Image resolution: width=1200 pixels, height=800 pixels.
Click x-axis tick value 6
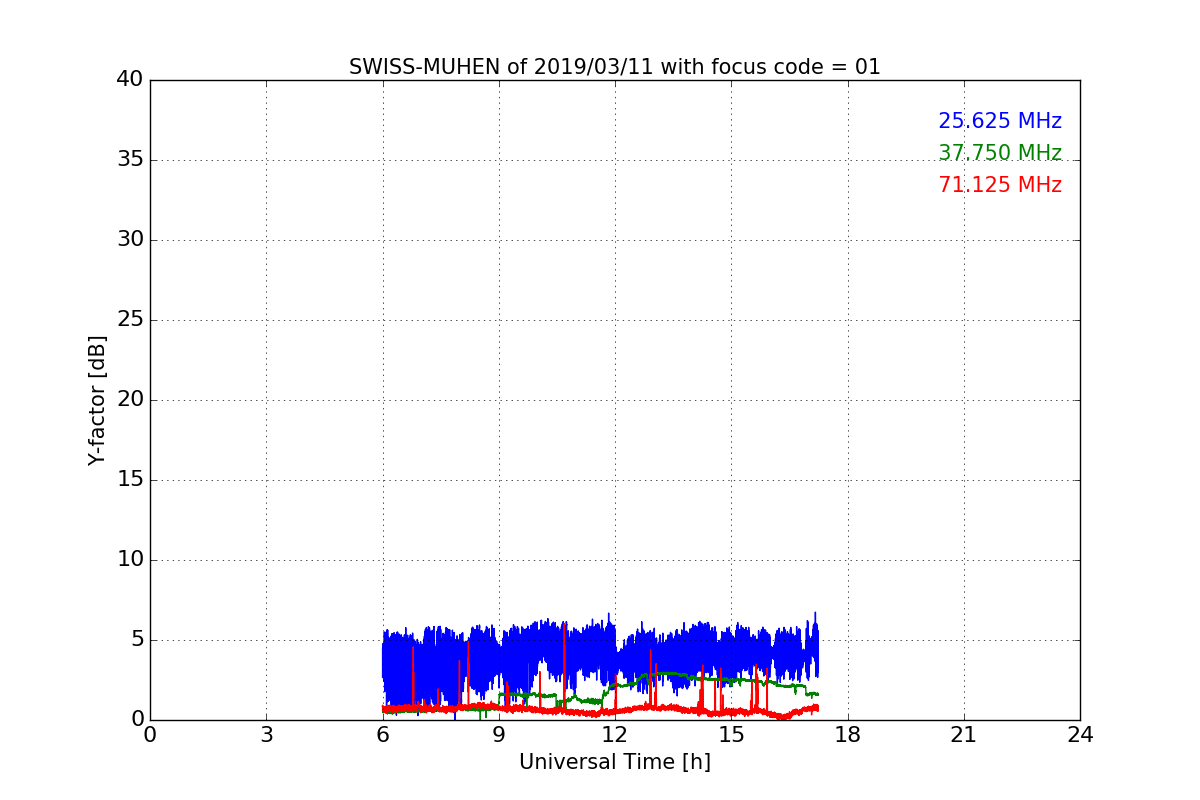[382, 735]
